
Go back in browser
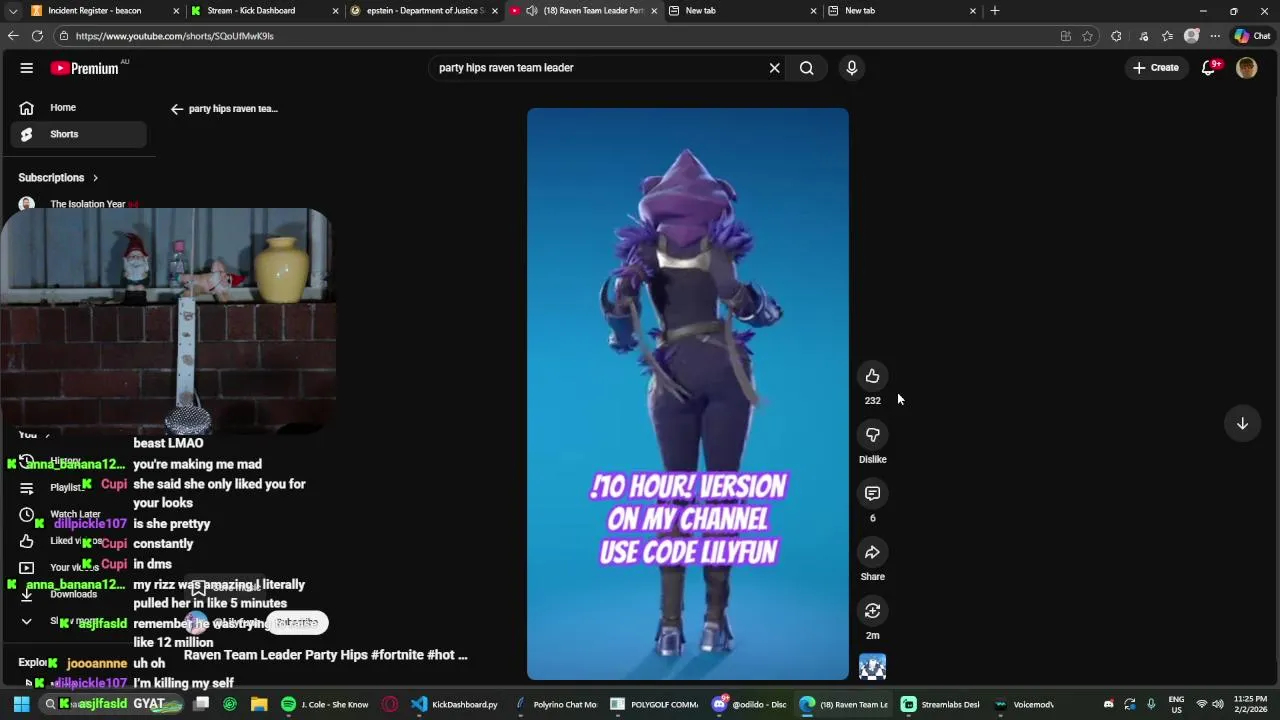coord(13,36)
